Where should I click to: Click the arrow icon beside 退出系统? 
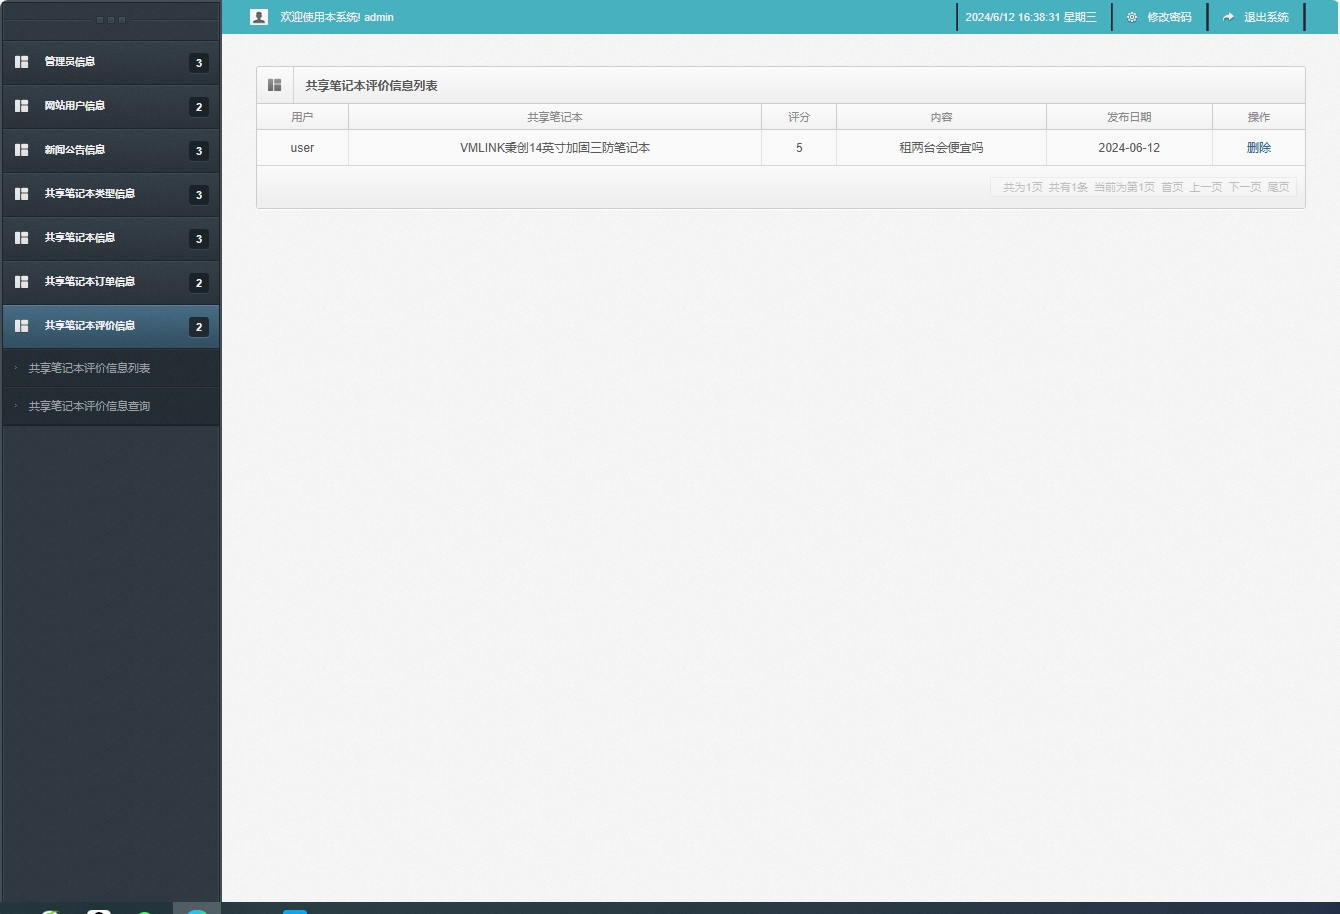click(x=1228, y=17)
